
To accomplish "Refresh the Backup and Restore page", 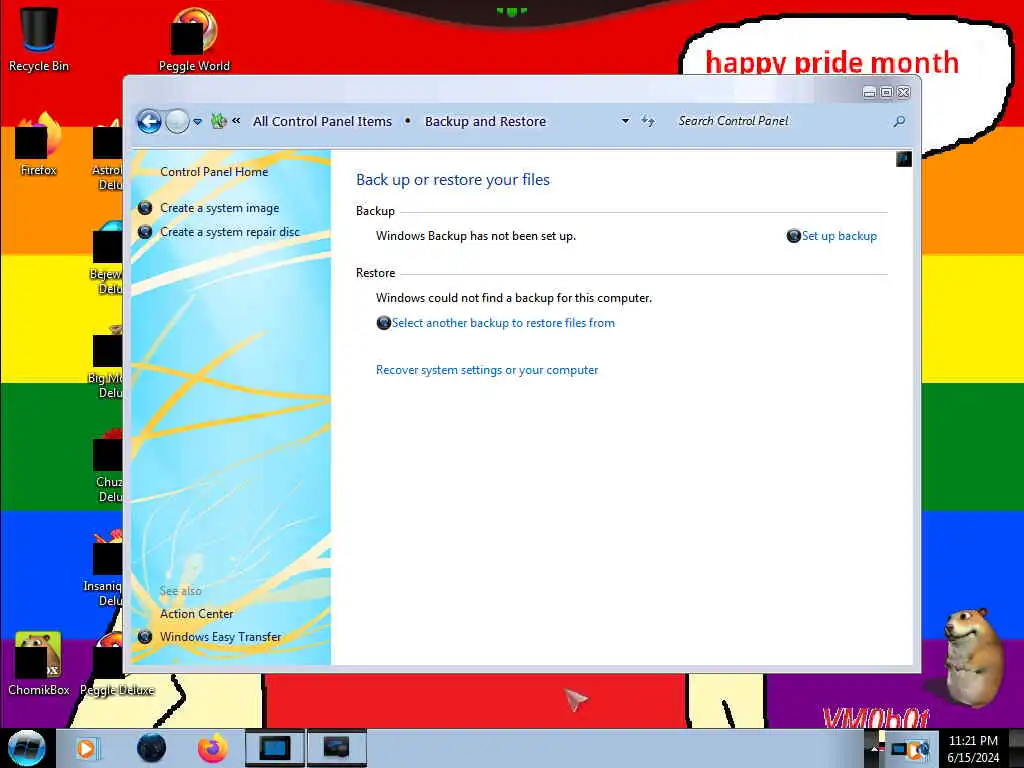I will coord(647,121).
